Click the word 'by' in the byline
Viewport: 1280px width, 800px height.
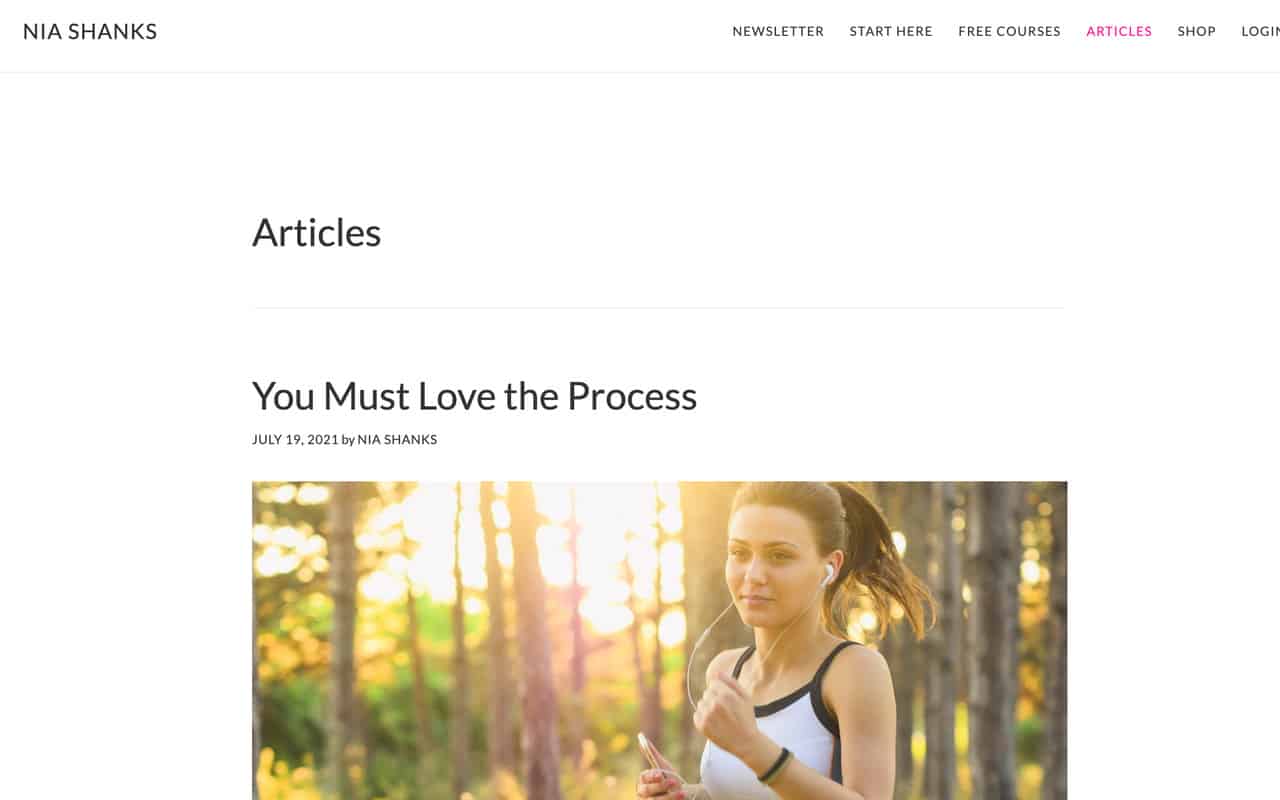tap(348, 439)
